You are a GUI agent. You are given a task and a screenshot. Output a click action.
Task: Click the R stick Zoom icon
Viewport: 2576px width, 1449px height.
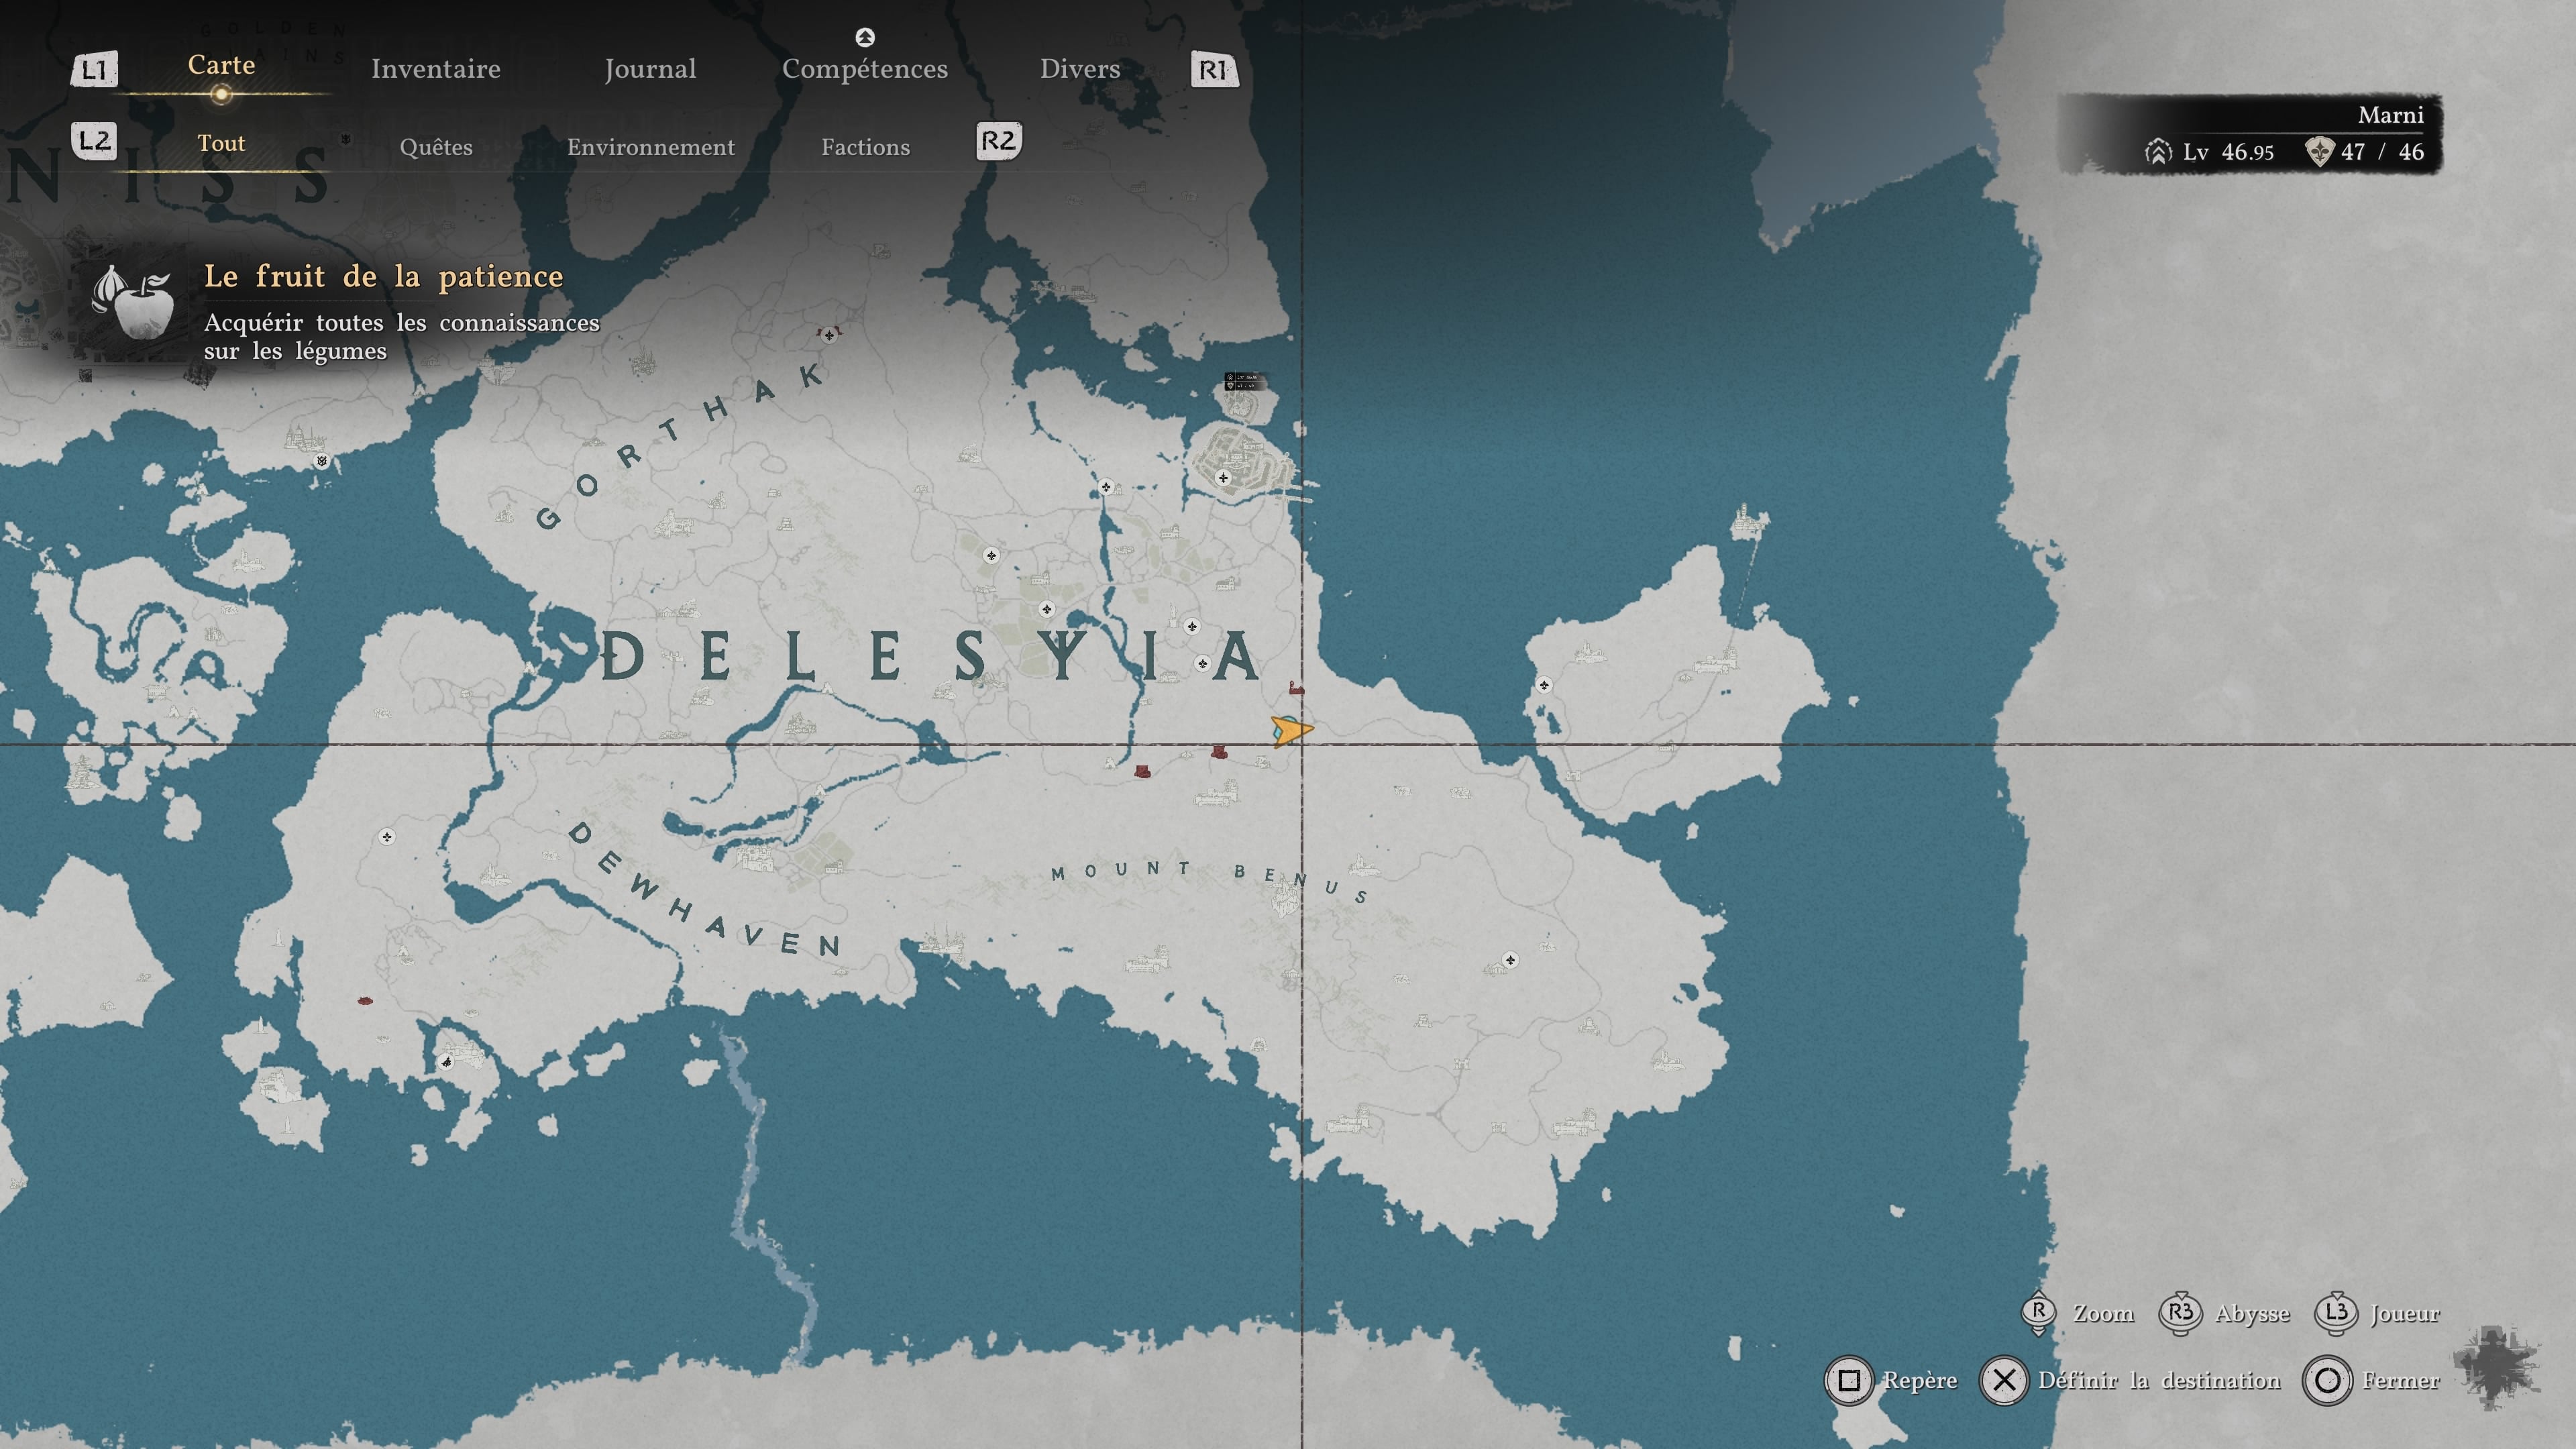2038,1313
